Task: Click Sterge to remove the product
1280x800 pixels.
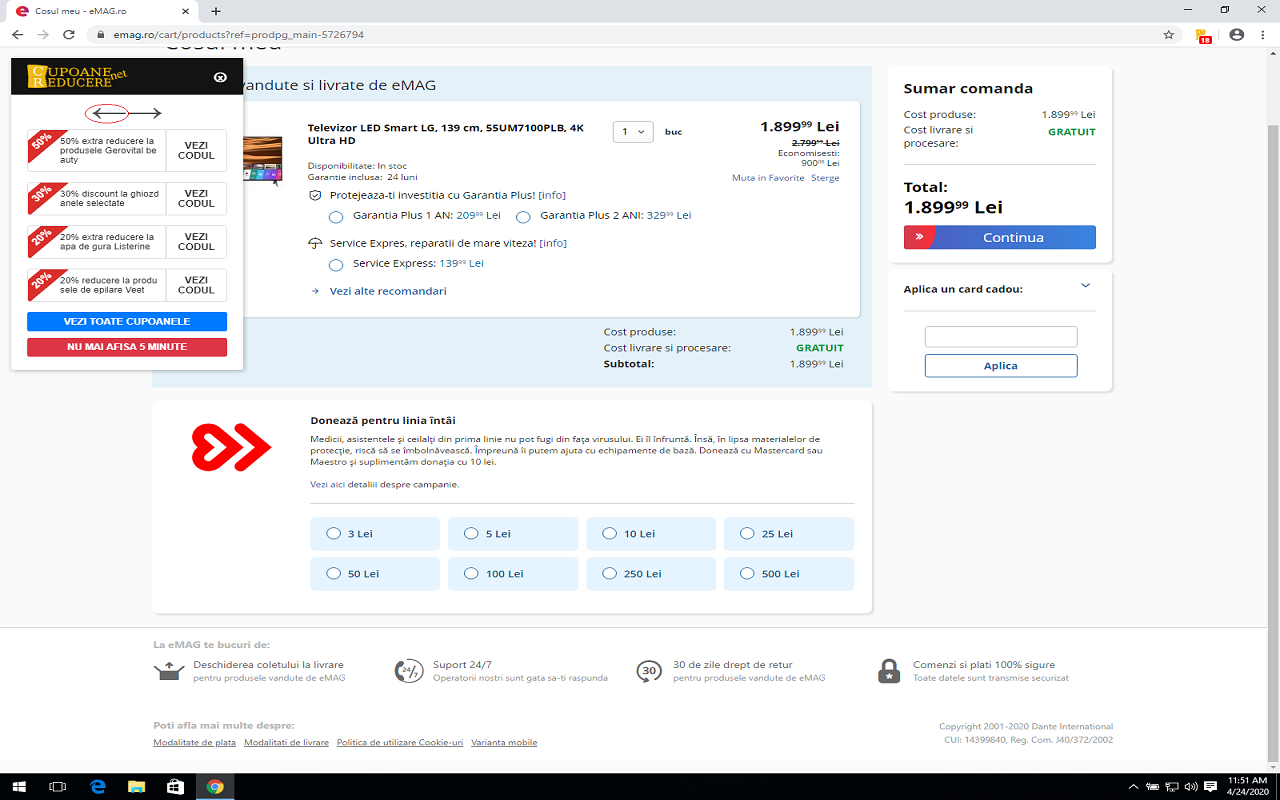Action: point(825,178)
